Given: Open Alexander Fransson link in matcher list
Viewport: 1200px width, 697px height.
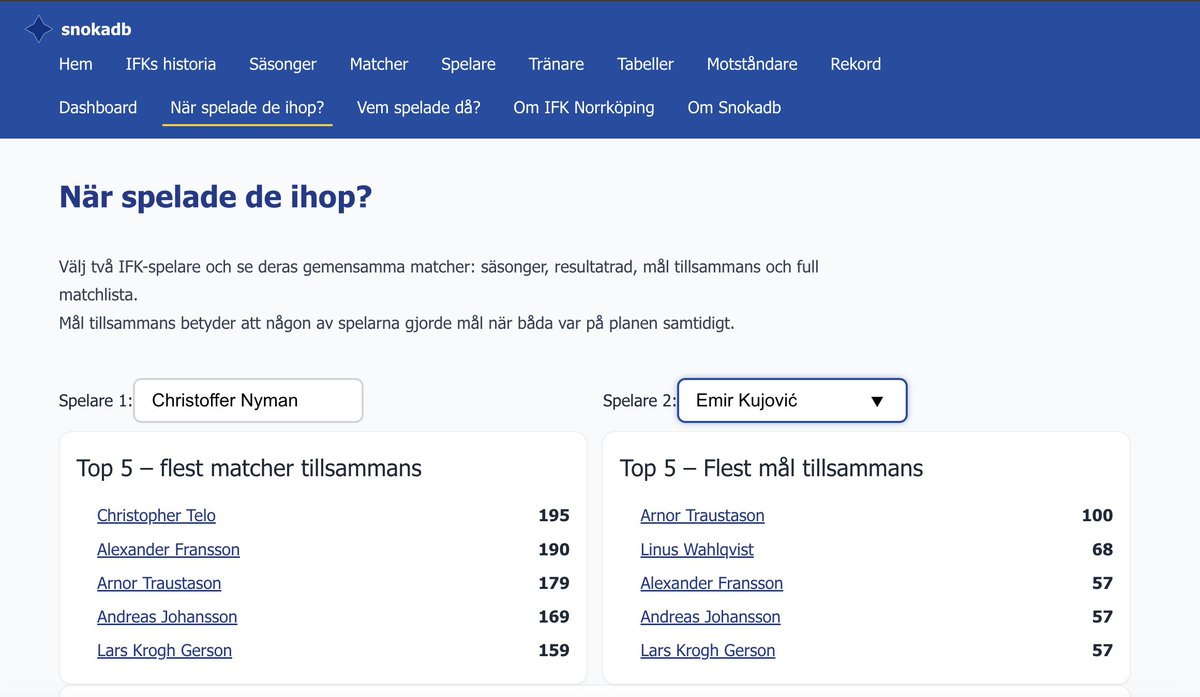Looking at the screenshot, I should 168,549.
